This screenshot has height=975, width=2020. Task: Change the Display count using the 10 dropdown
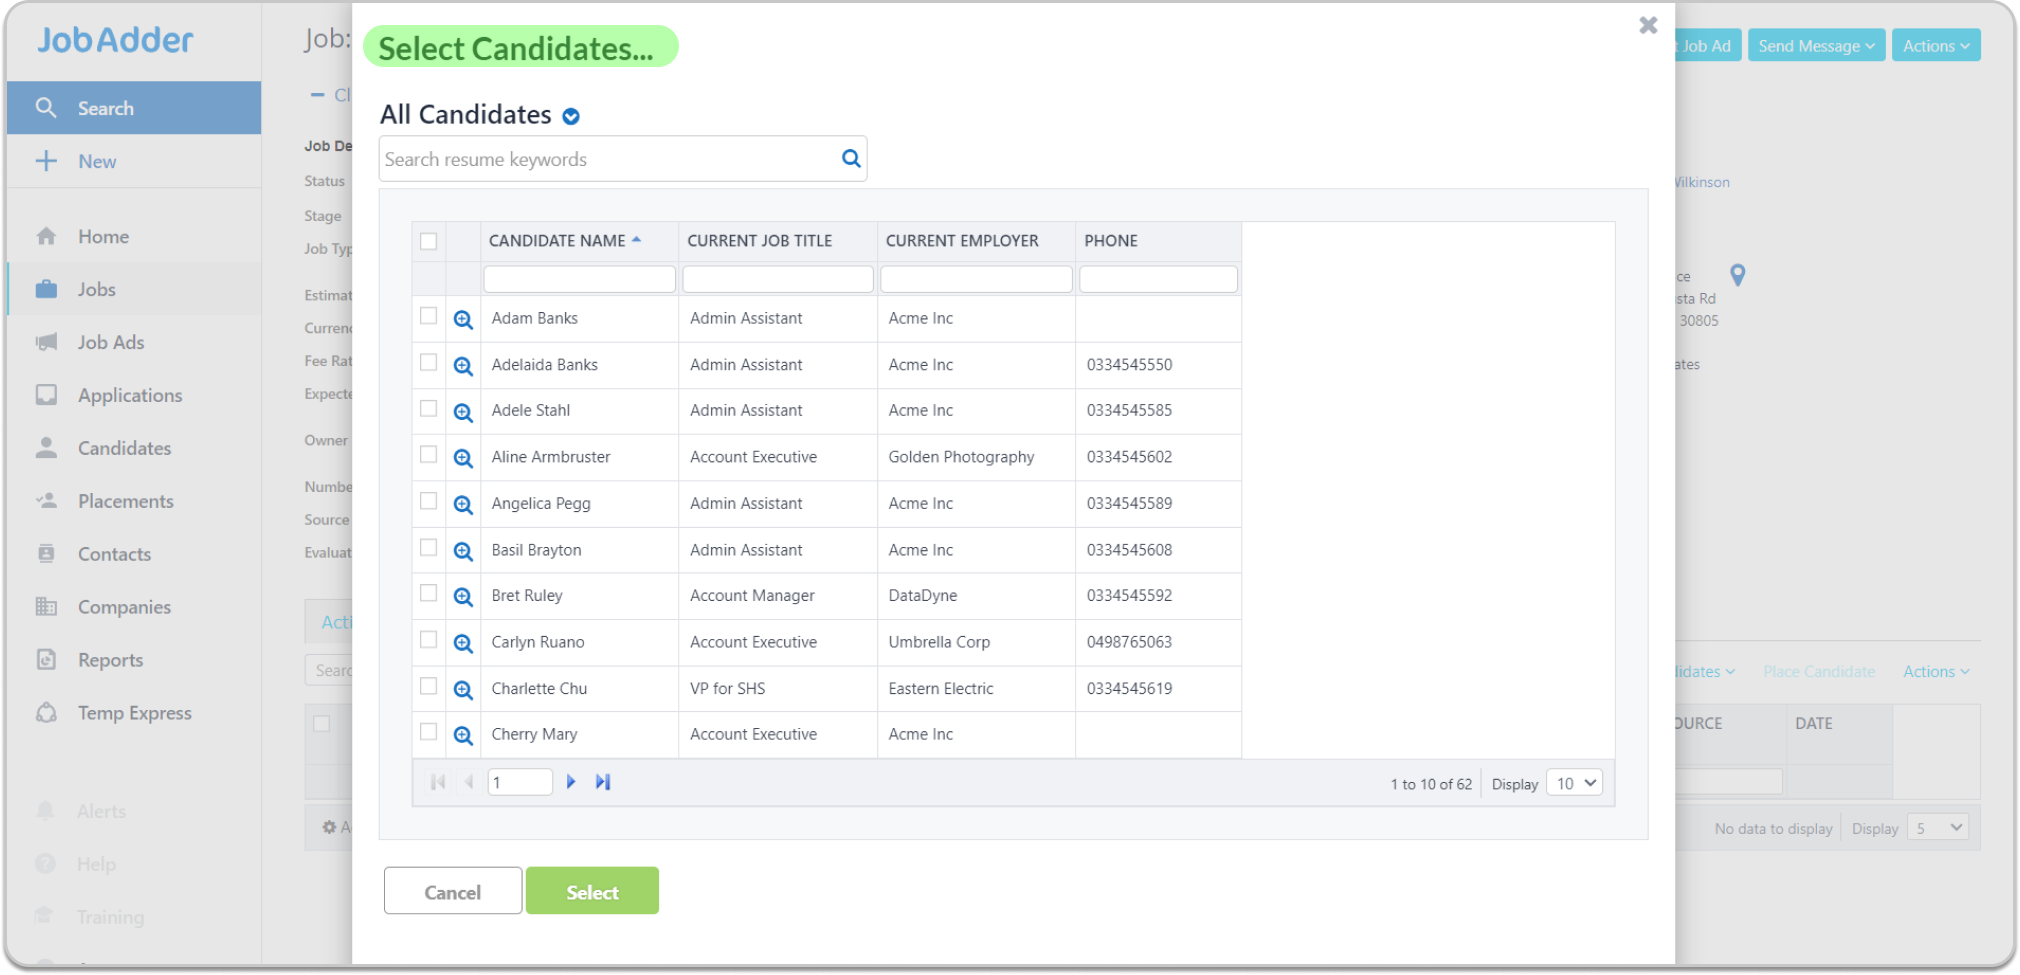1573,783
